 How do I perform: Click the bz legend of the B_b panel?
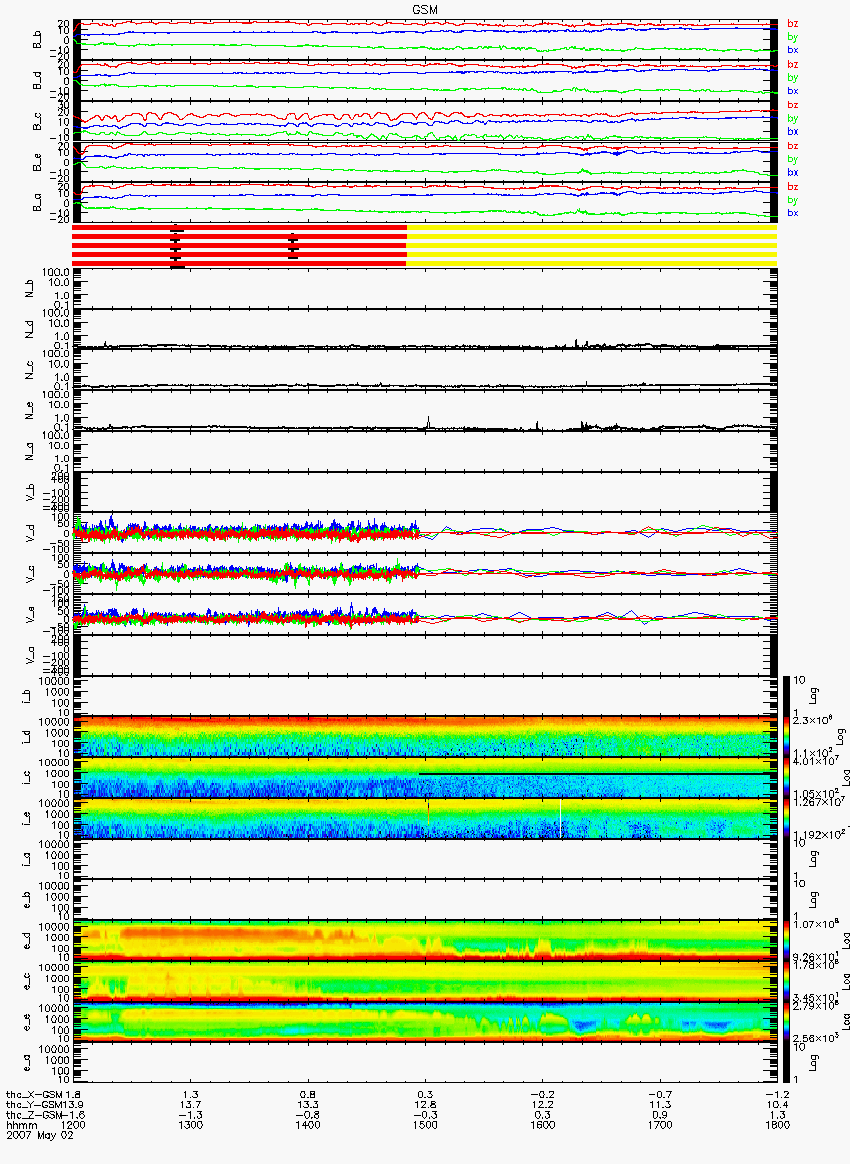[792, 24]
